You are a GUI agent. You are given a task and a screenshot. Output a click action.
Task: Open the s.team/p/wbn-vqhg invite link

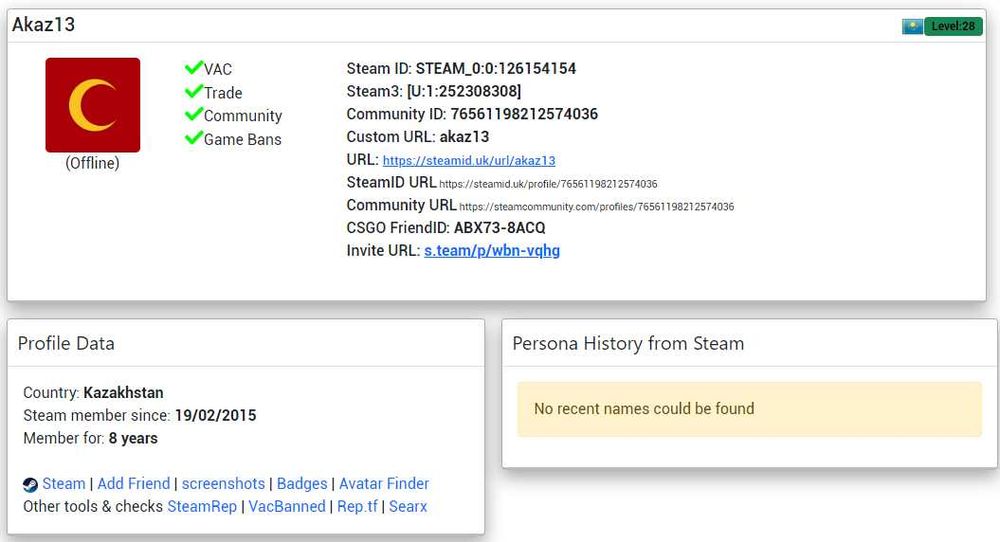click(x=492, y=251)
